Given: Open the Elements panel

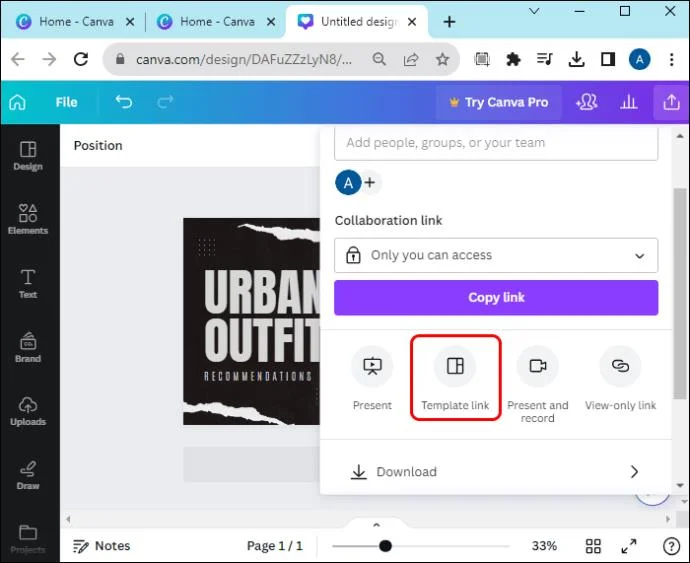Looking at the screenshot, I should (x=28, y=219).
